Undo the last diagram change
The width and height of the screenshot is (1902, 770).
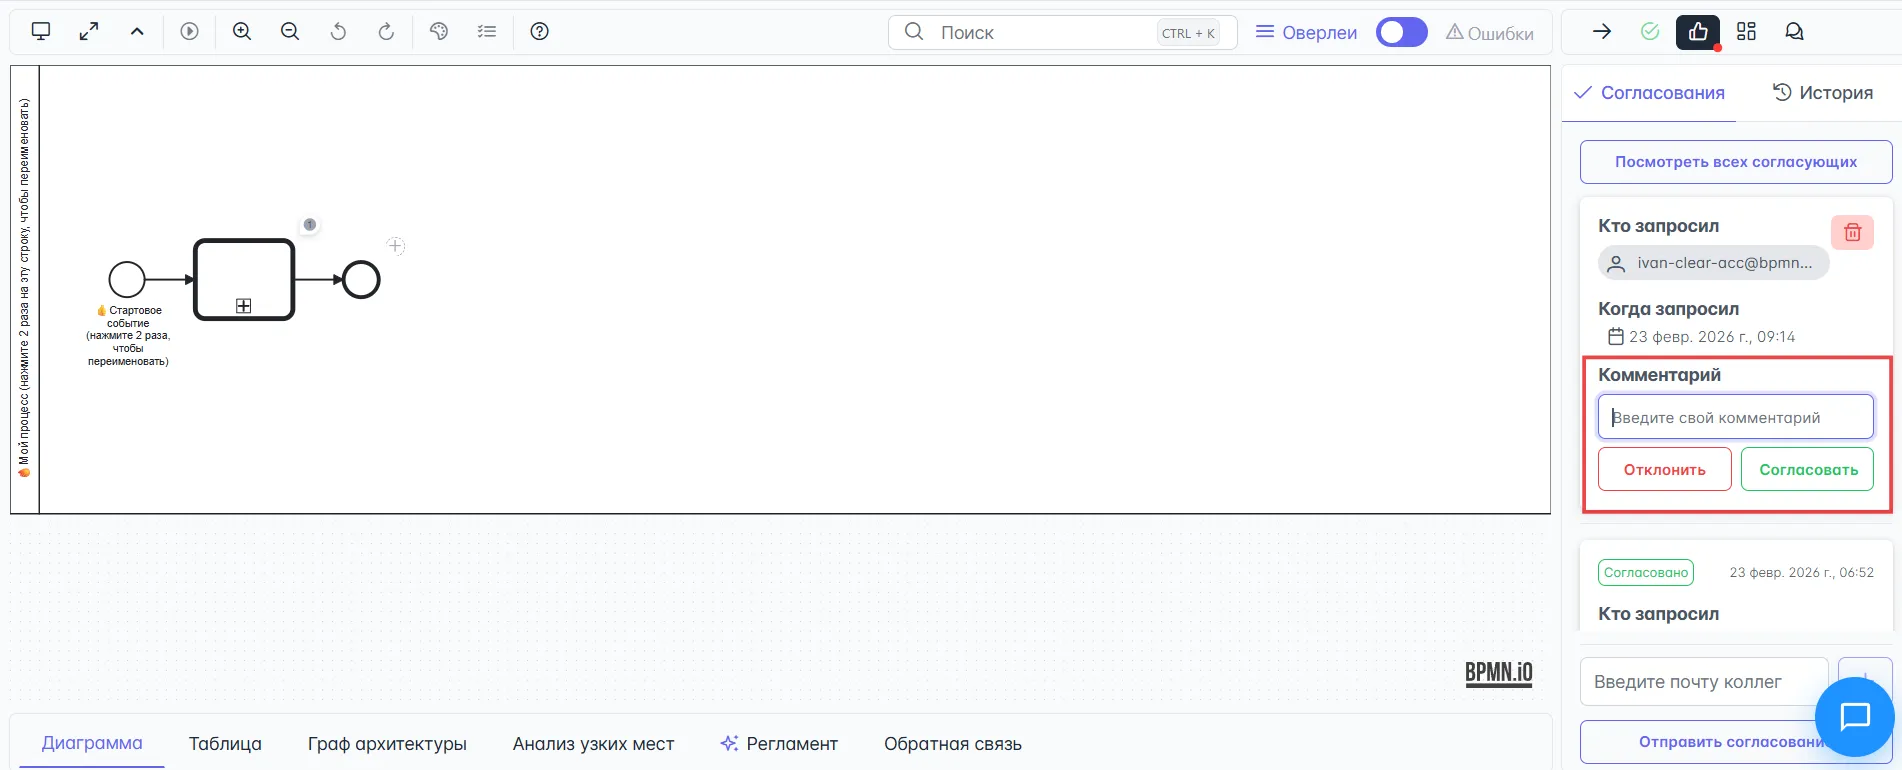pyautogui.click(x=338, y=31)
